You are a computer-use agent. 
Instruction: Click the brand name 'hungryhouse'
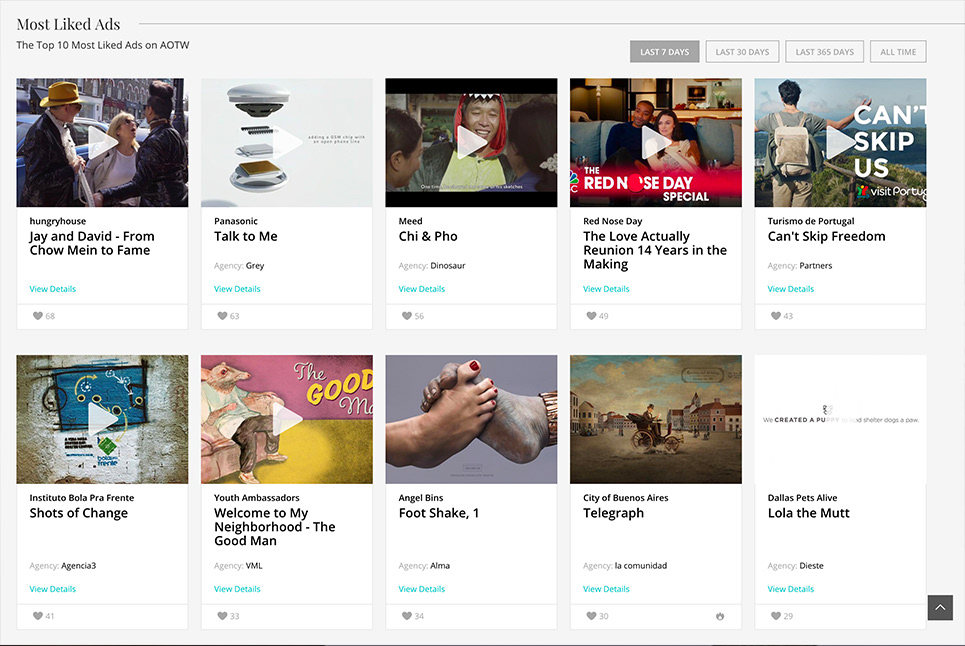[x=58, y=221]
